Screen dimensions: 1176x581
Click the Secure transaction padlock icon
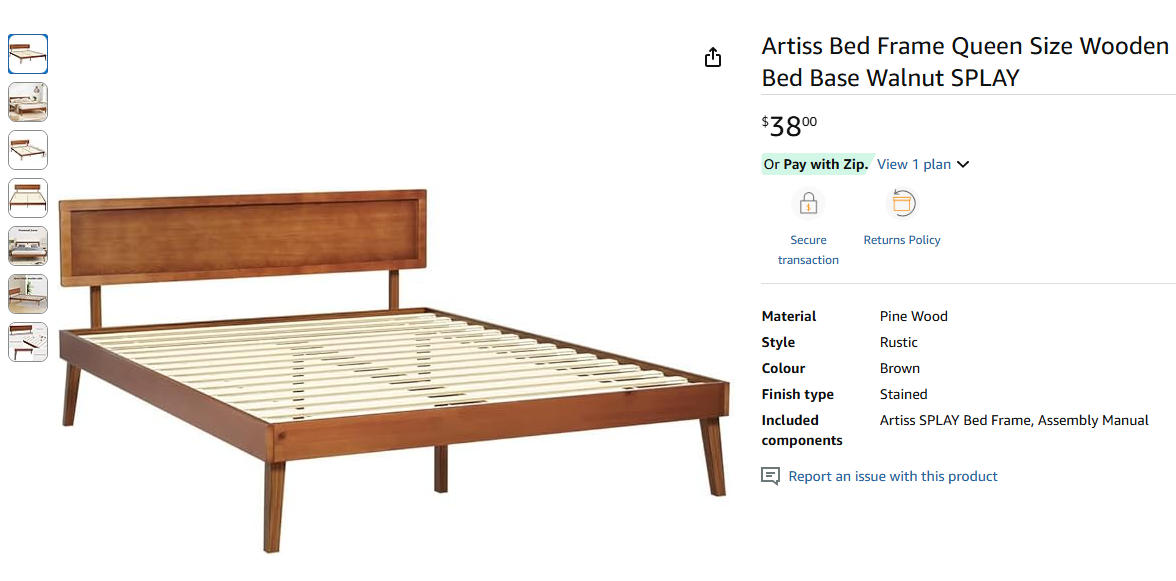pyautogui.click(x=807, y=202)
